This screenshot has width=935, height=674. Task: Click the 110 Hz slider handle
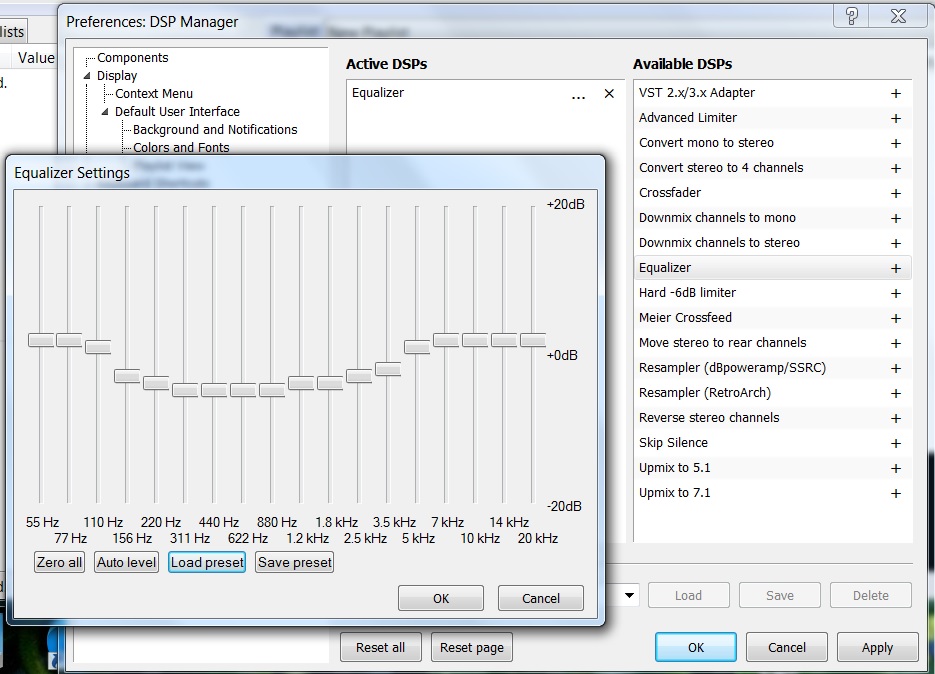(98, 347)
